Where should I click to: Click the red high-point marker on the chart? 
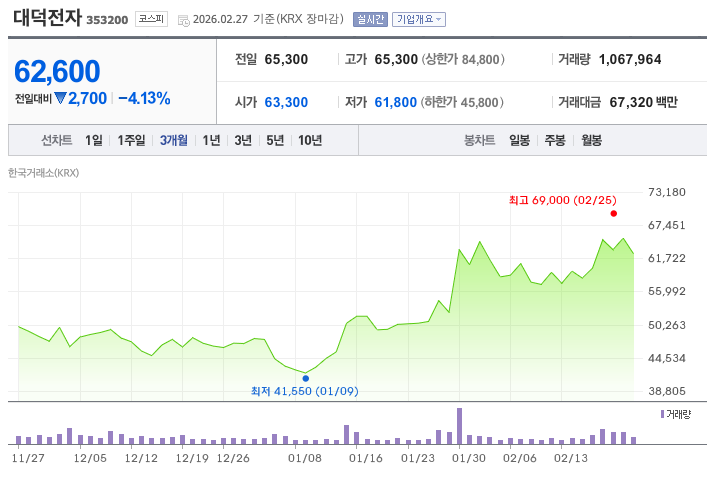click(x=614, y=214)
